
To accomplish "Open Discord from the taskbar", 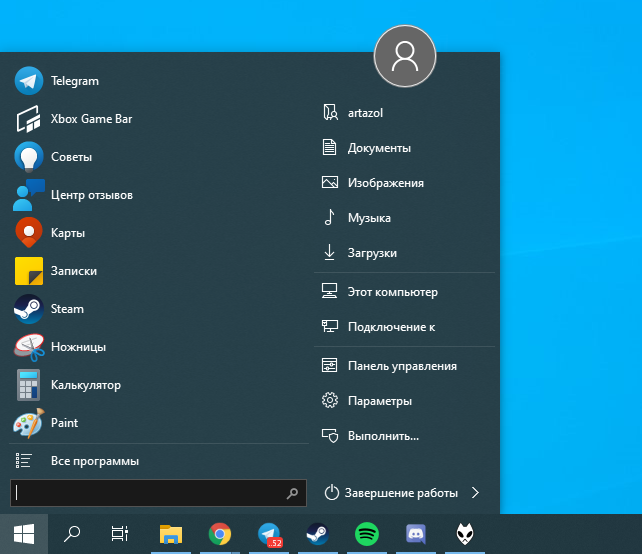I will [x=416, y=534].
